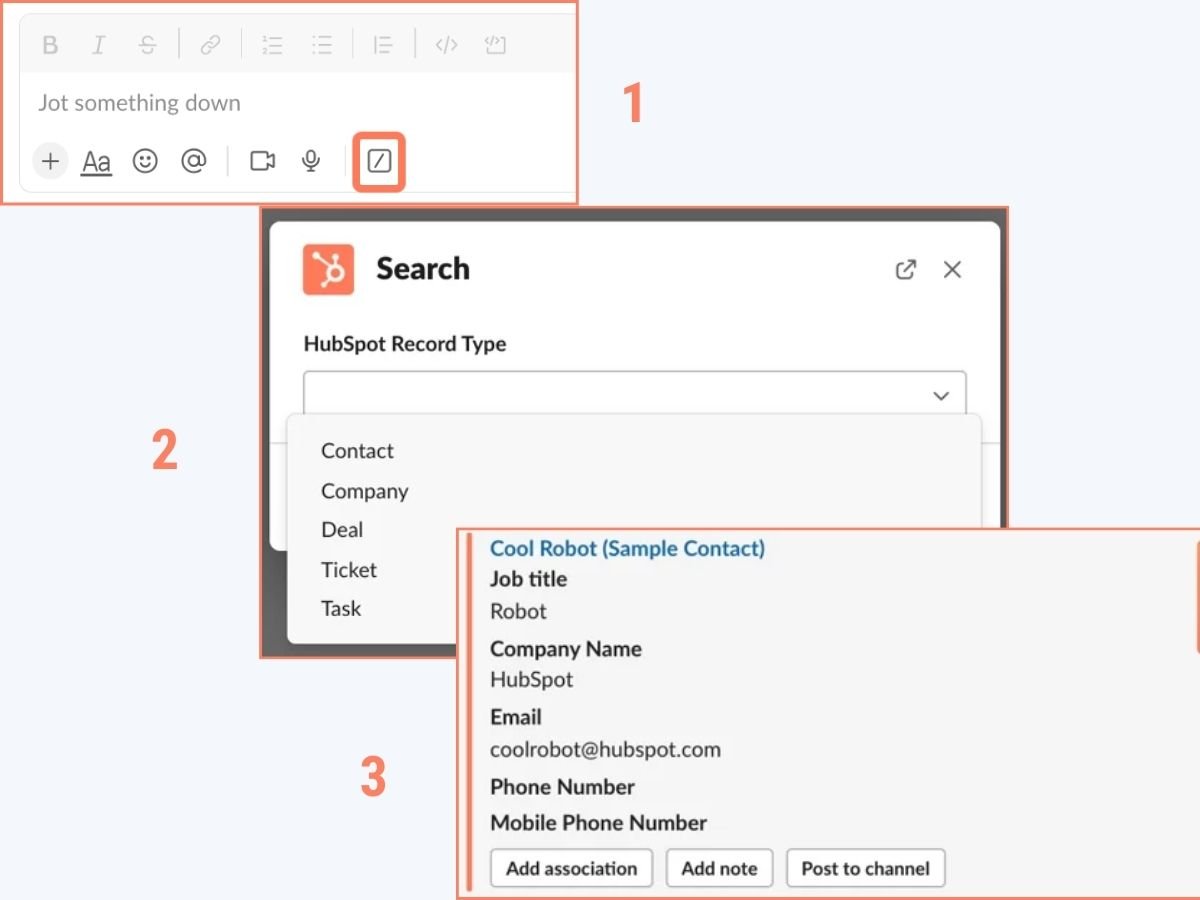This screenshot has height=900, width=1200.
Task: Click the Company Name value HubSpot
Action: tap(532, 680)
